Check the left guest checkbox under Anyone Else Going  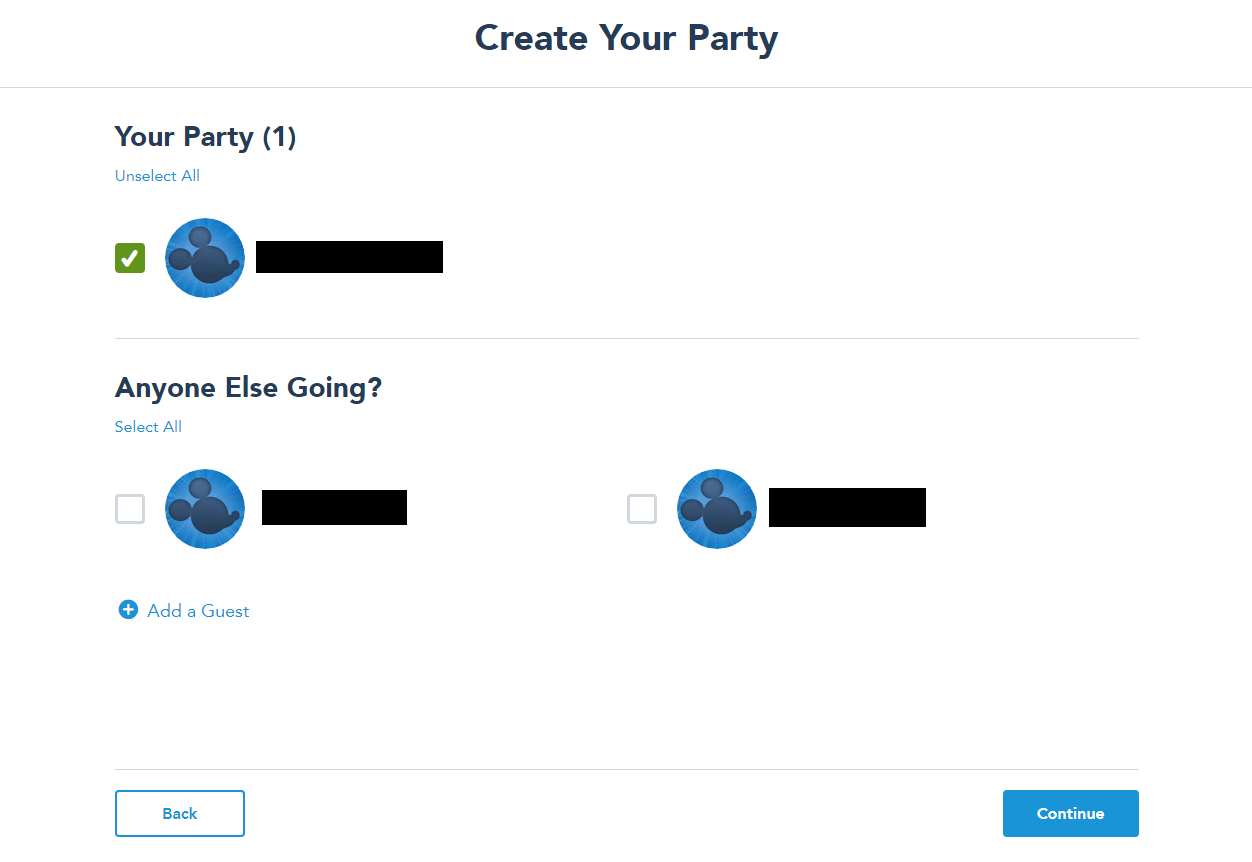click(130, 509)
